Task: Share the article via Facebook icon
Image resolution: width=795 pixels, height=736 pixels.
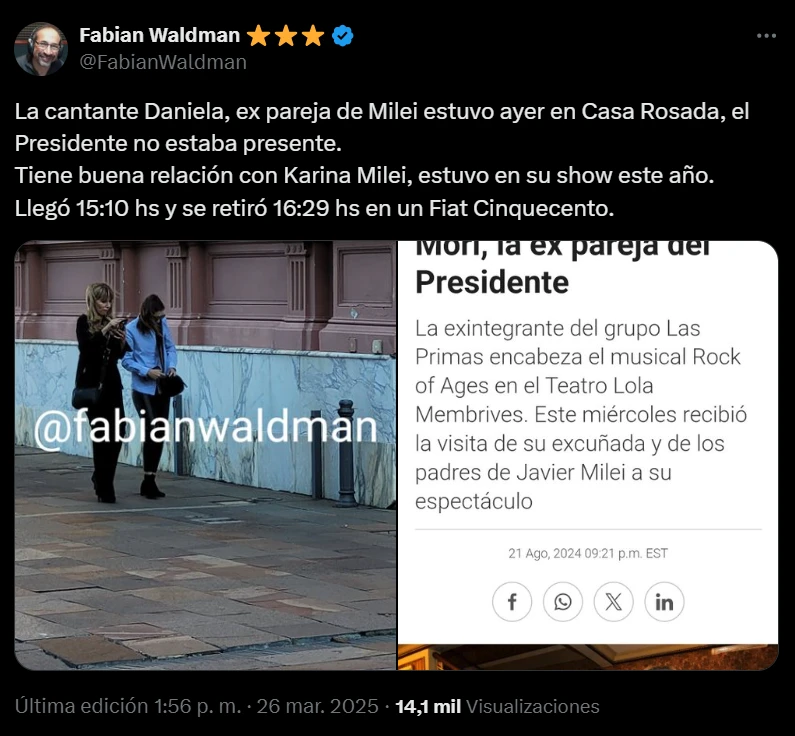Action: coord(512,602)
